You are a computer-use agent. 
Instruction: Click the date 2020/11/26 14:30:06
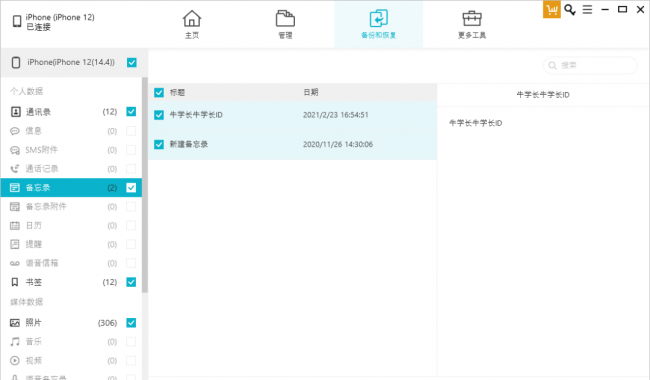click(x=338, y=144)
